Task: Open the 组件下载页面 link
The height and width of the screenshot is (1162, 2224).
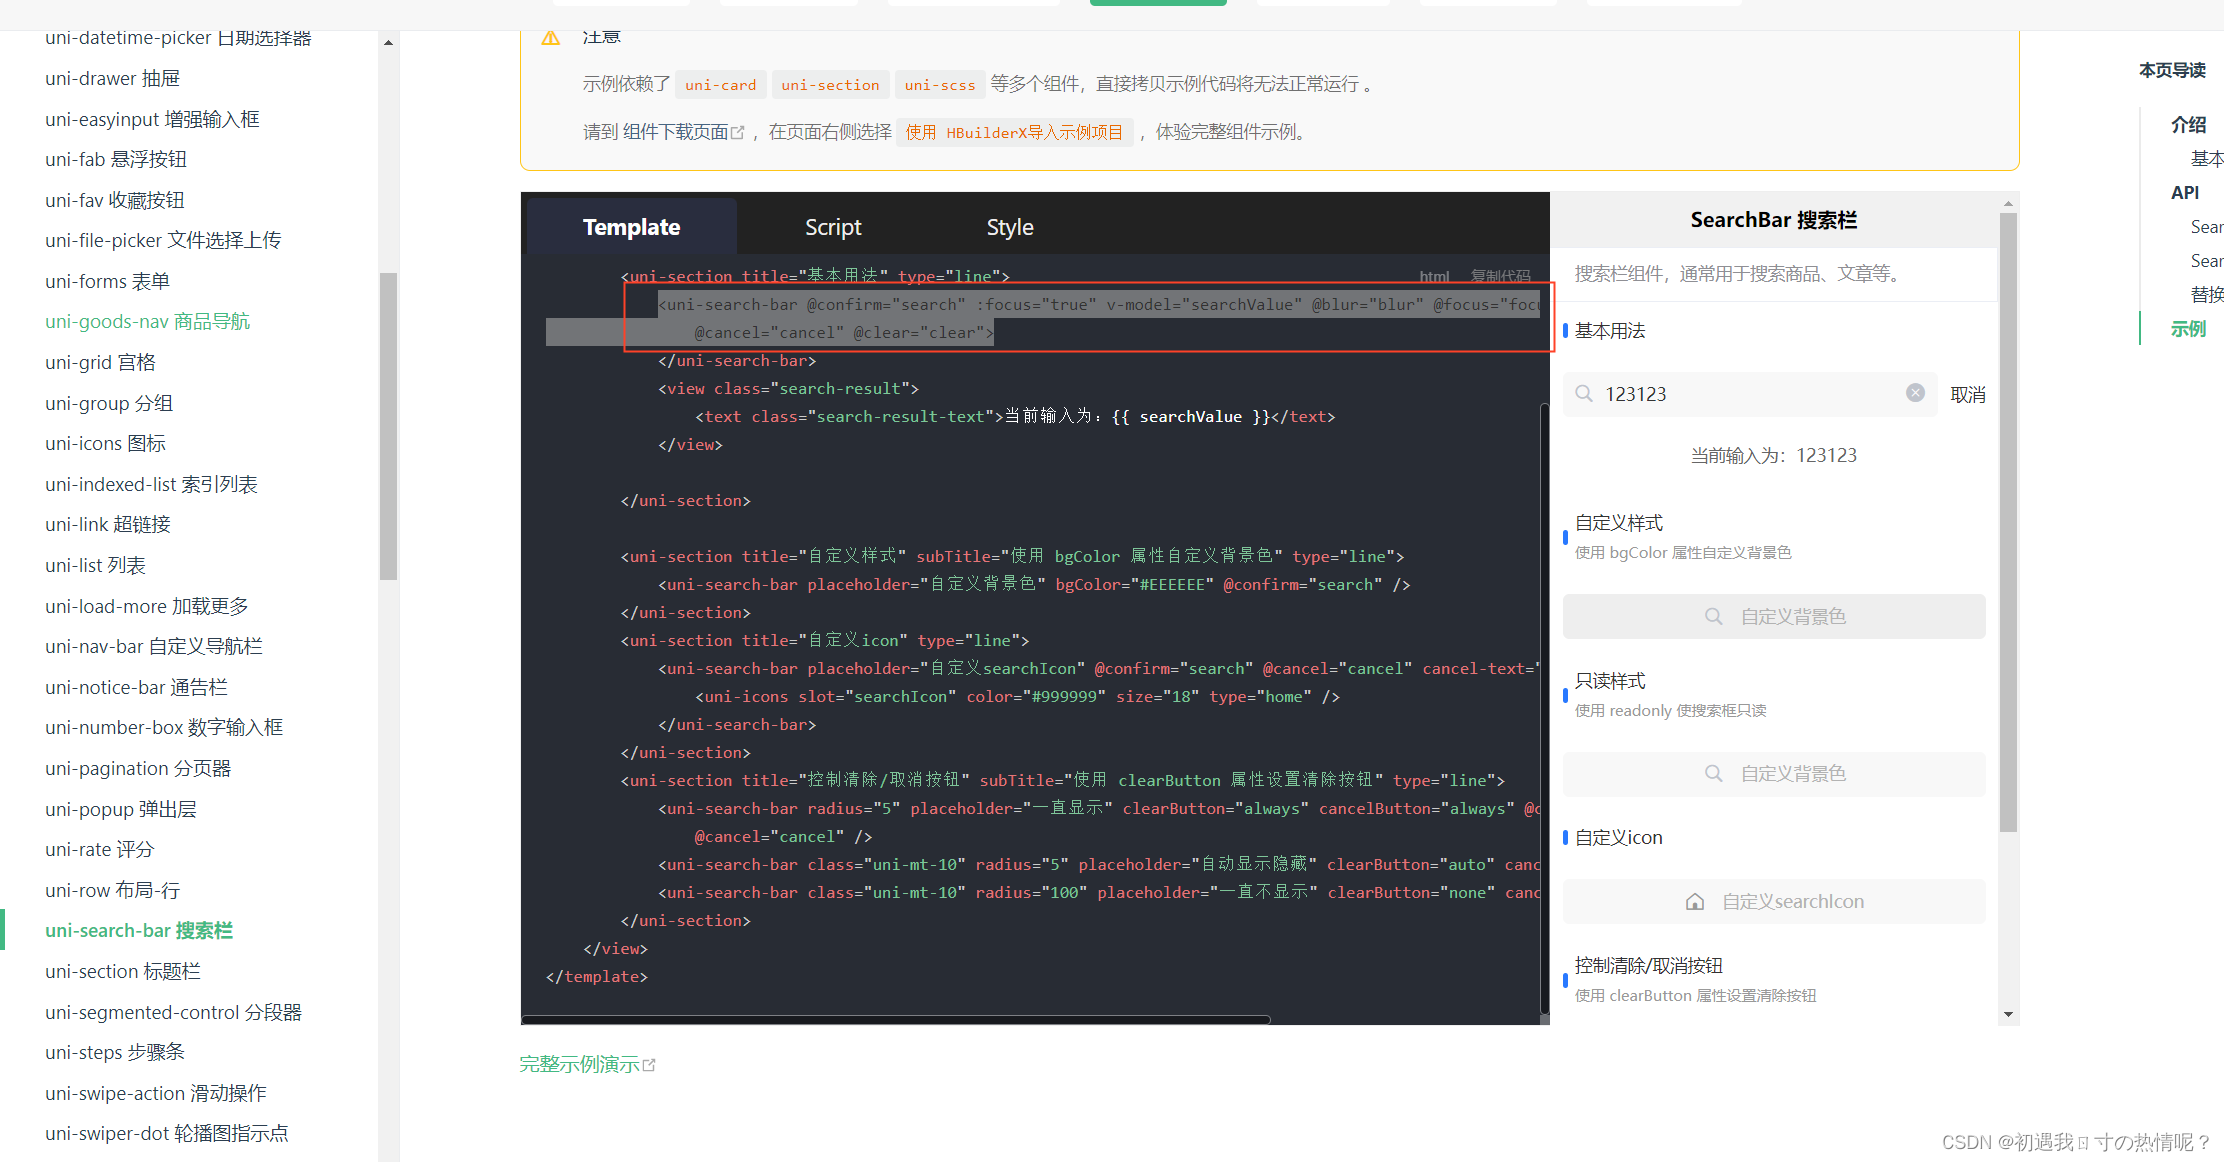Action: pos(675,132)
